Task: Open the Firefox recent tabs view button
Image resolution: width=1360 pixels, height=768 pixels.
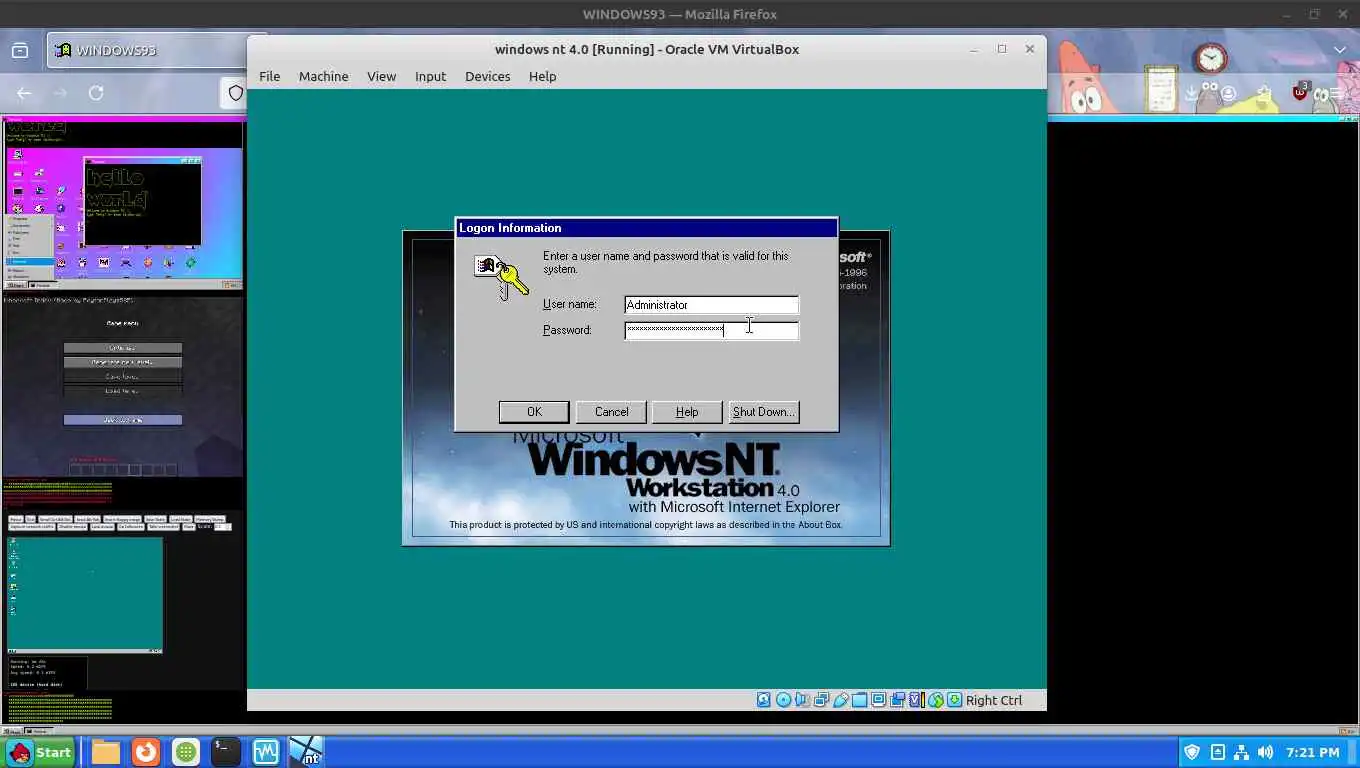Action: tap(19, 50)
